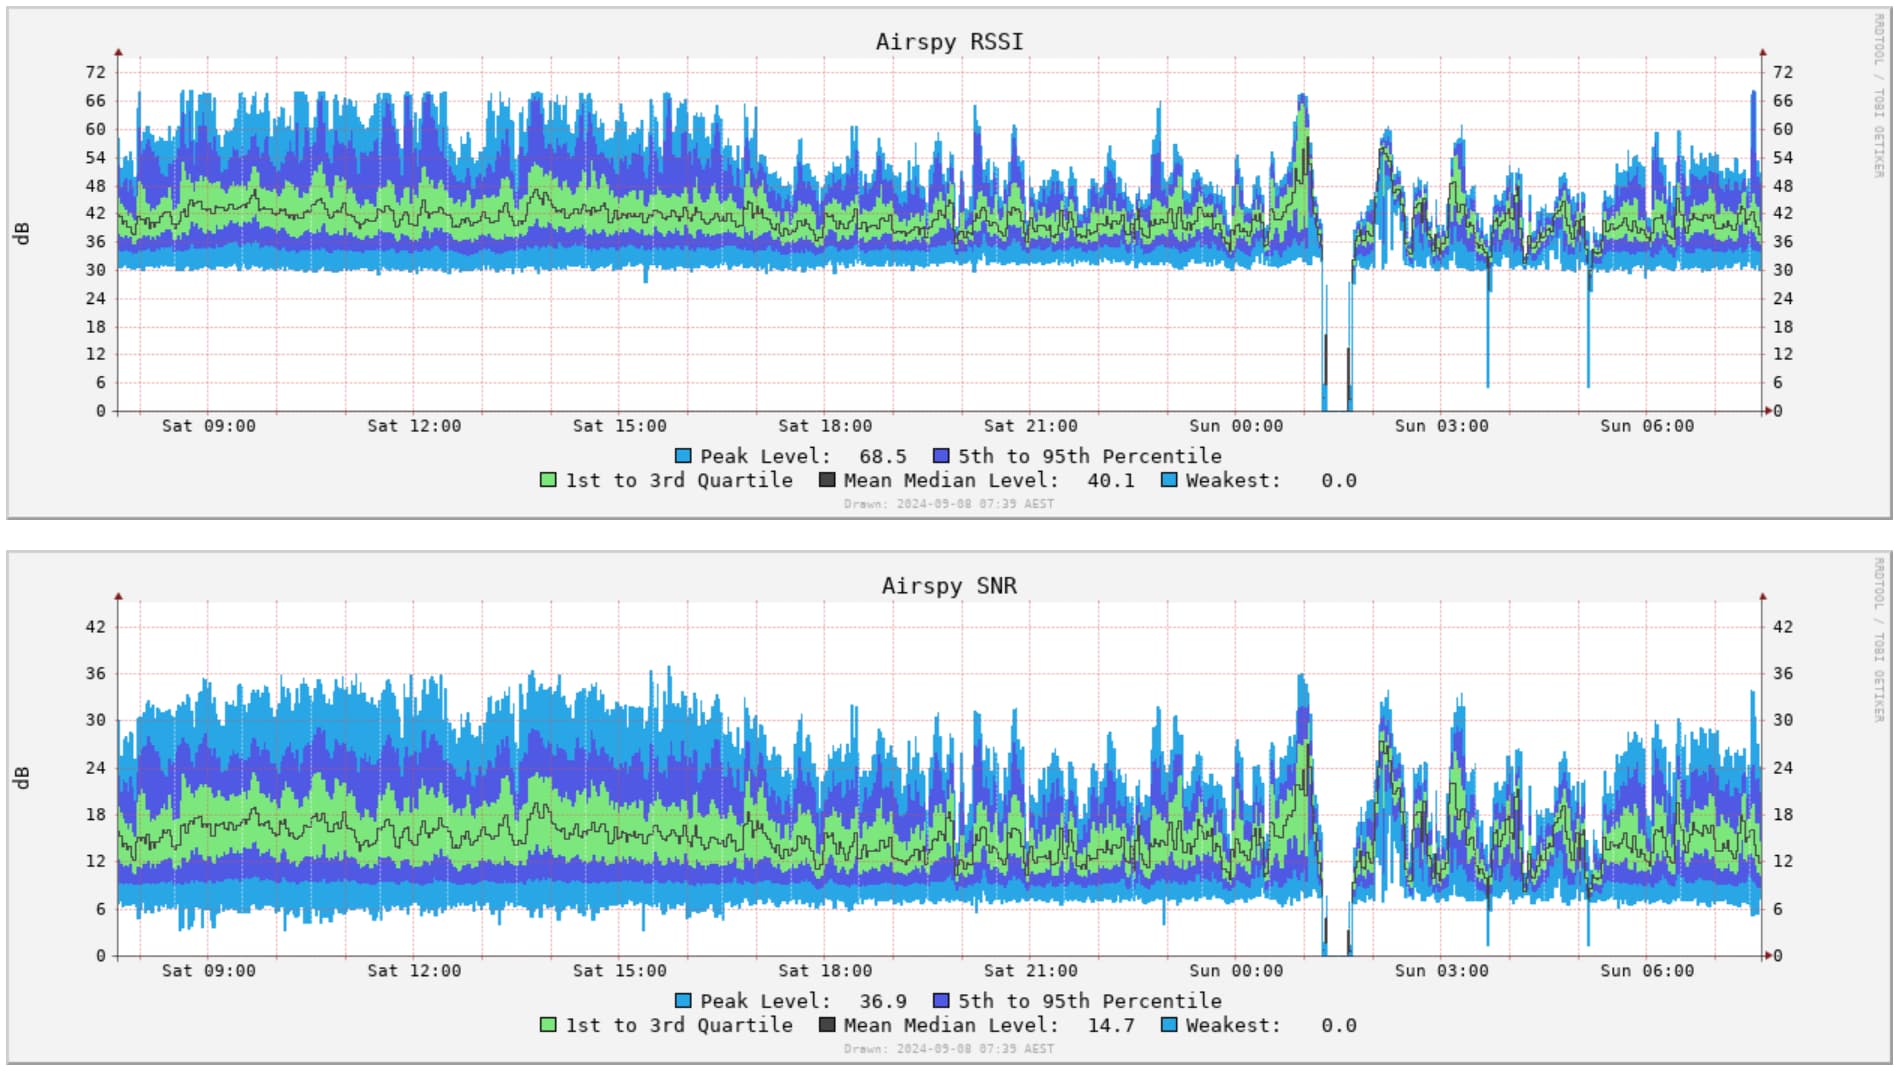This screenshot has width=1902, height=1072.
Task: Click the 5th to 95th Percentile swatch in RSSI legend
Action: pyautogui.click(x=941, y=456)
